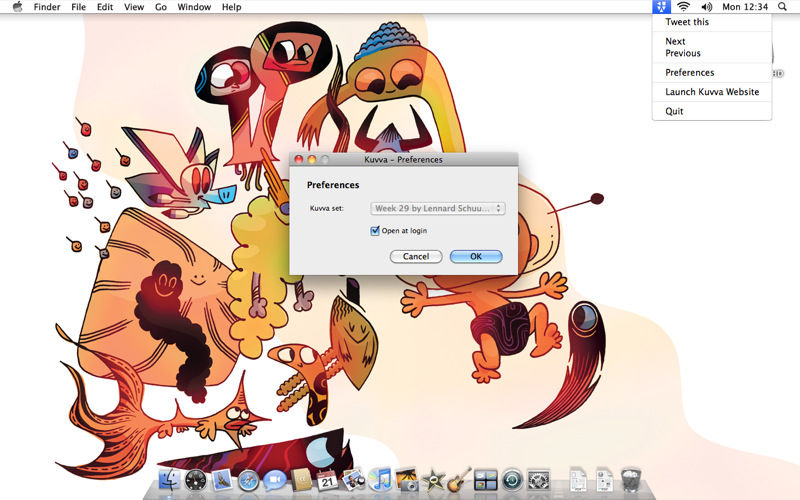
Task: Open the Window menu
Action: [x=194, y=7]
